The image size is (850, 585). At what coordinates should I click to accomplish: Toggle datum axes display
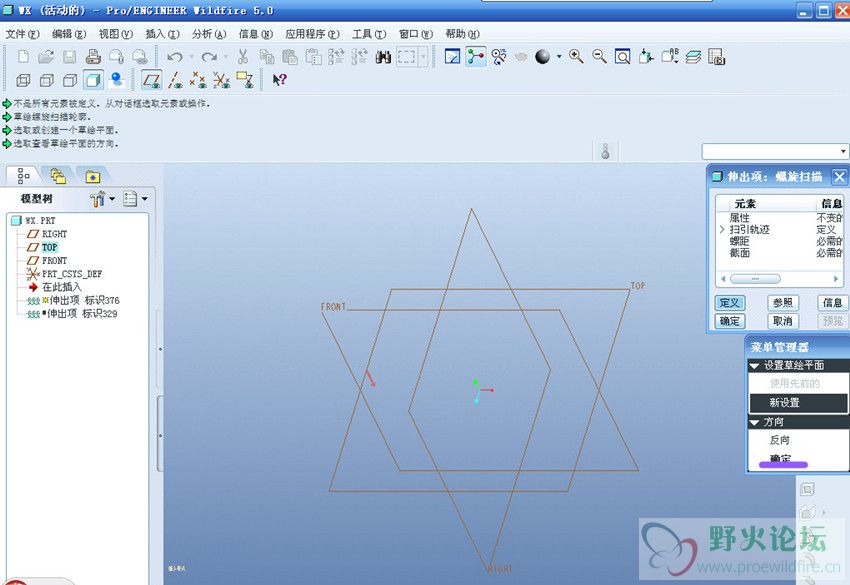point(175,80)
